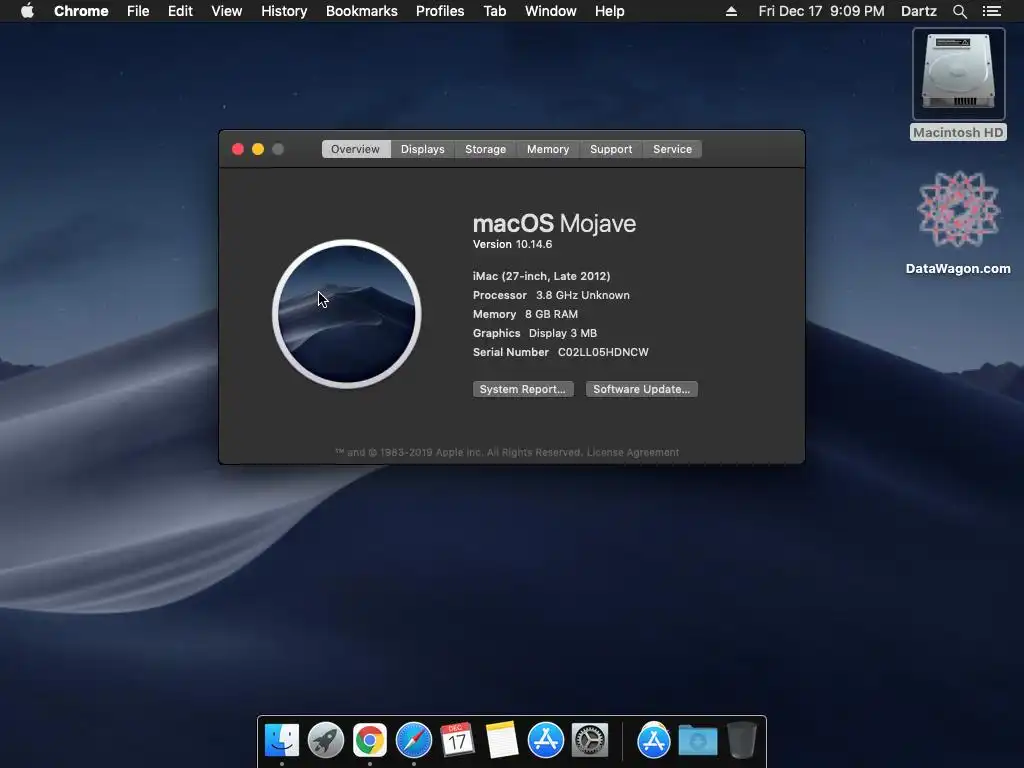Screen dimensions: 1024x768
Task: Click the Display 3 MB graphics value
Action: coord(563,333)
